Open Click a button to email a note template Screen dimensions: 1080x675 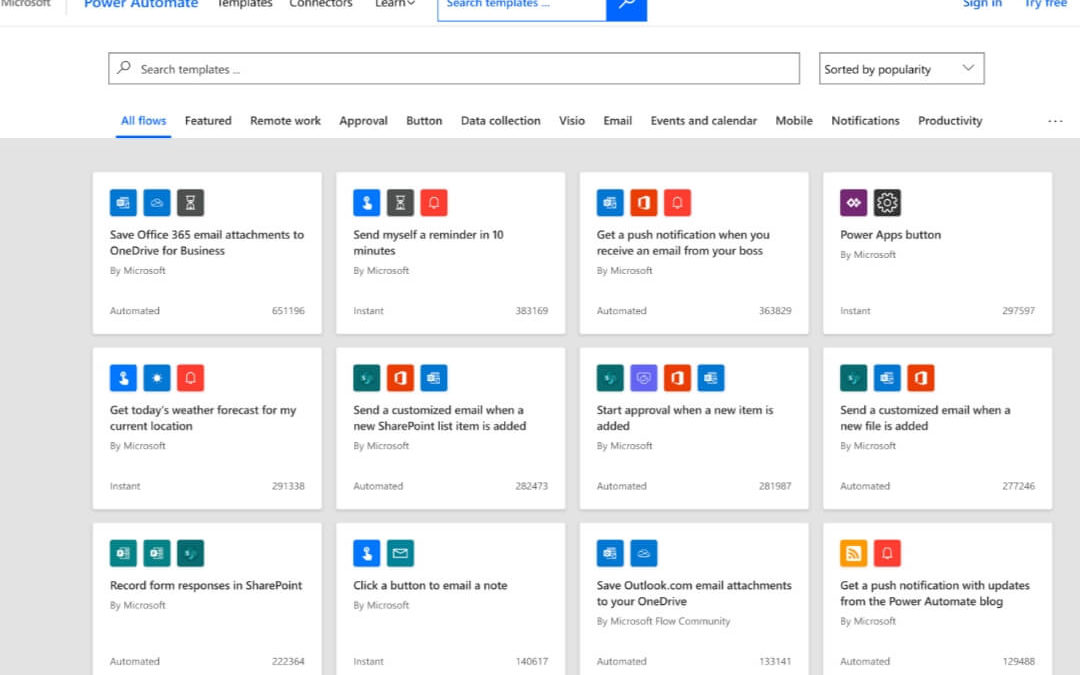tap(430, 585)
